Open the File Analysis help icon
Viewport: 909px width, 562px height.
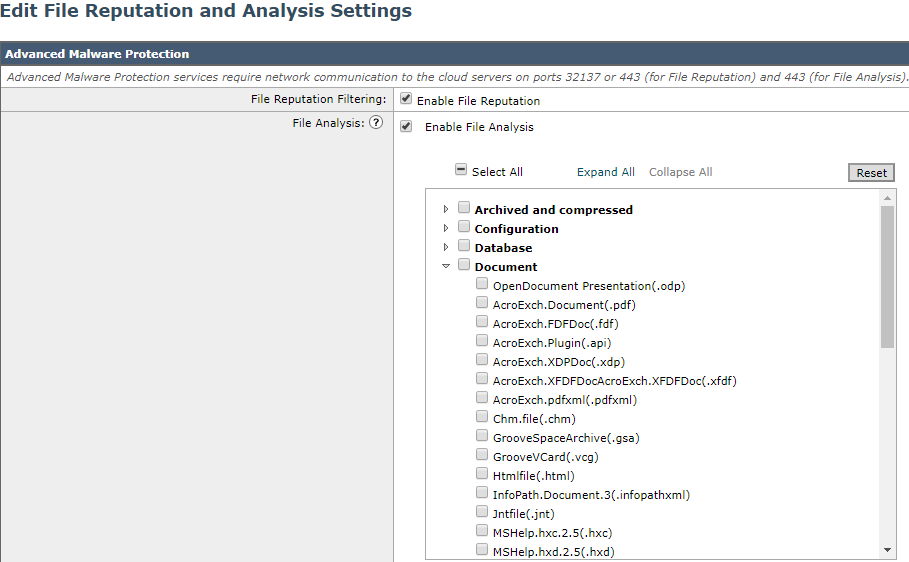(376, 122)
